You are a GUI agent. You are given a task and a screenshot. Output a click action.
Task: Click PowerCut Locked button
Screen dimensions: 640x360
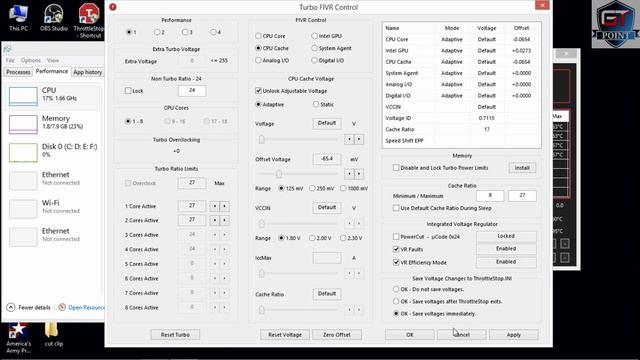(506, 236)
